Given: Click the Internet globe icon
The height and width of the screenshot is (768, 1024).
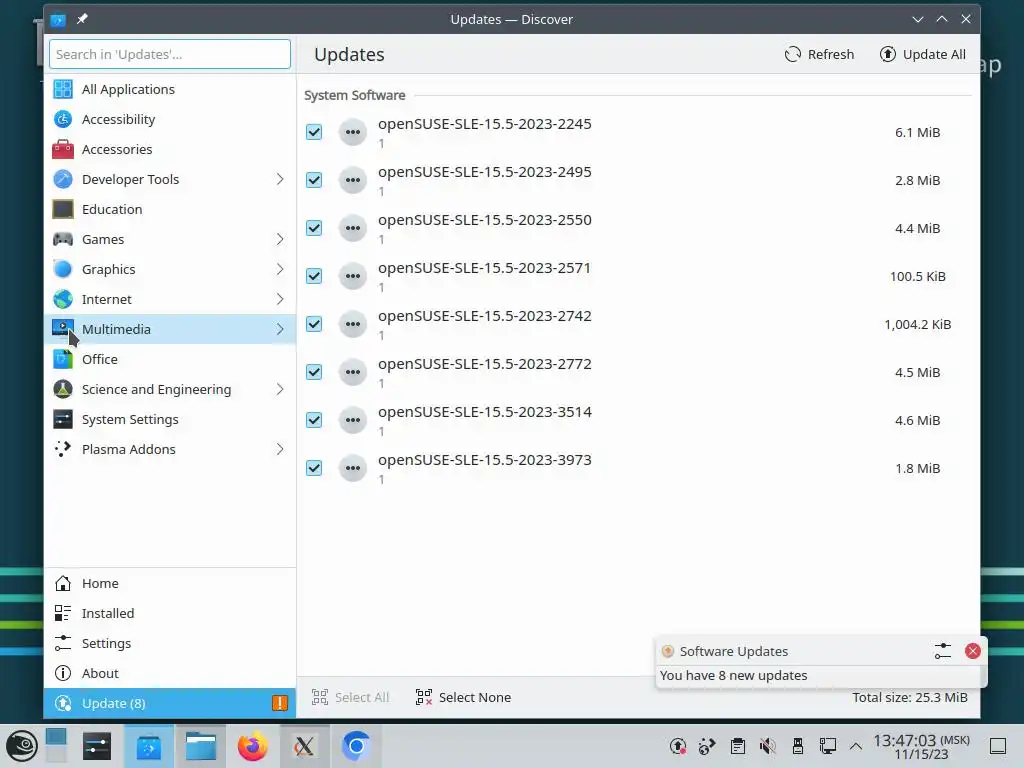Looking at the screenshot, I should [63, 300].
